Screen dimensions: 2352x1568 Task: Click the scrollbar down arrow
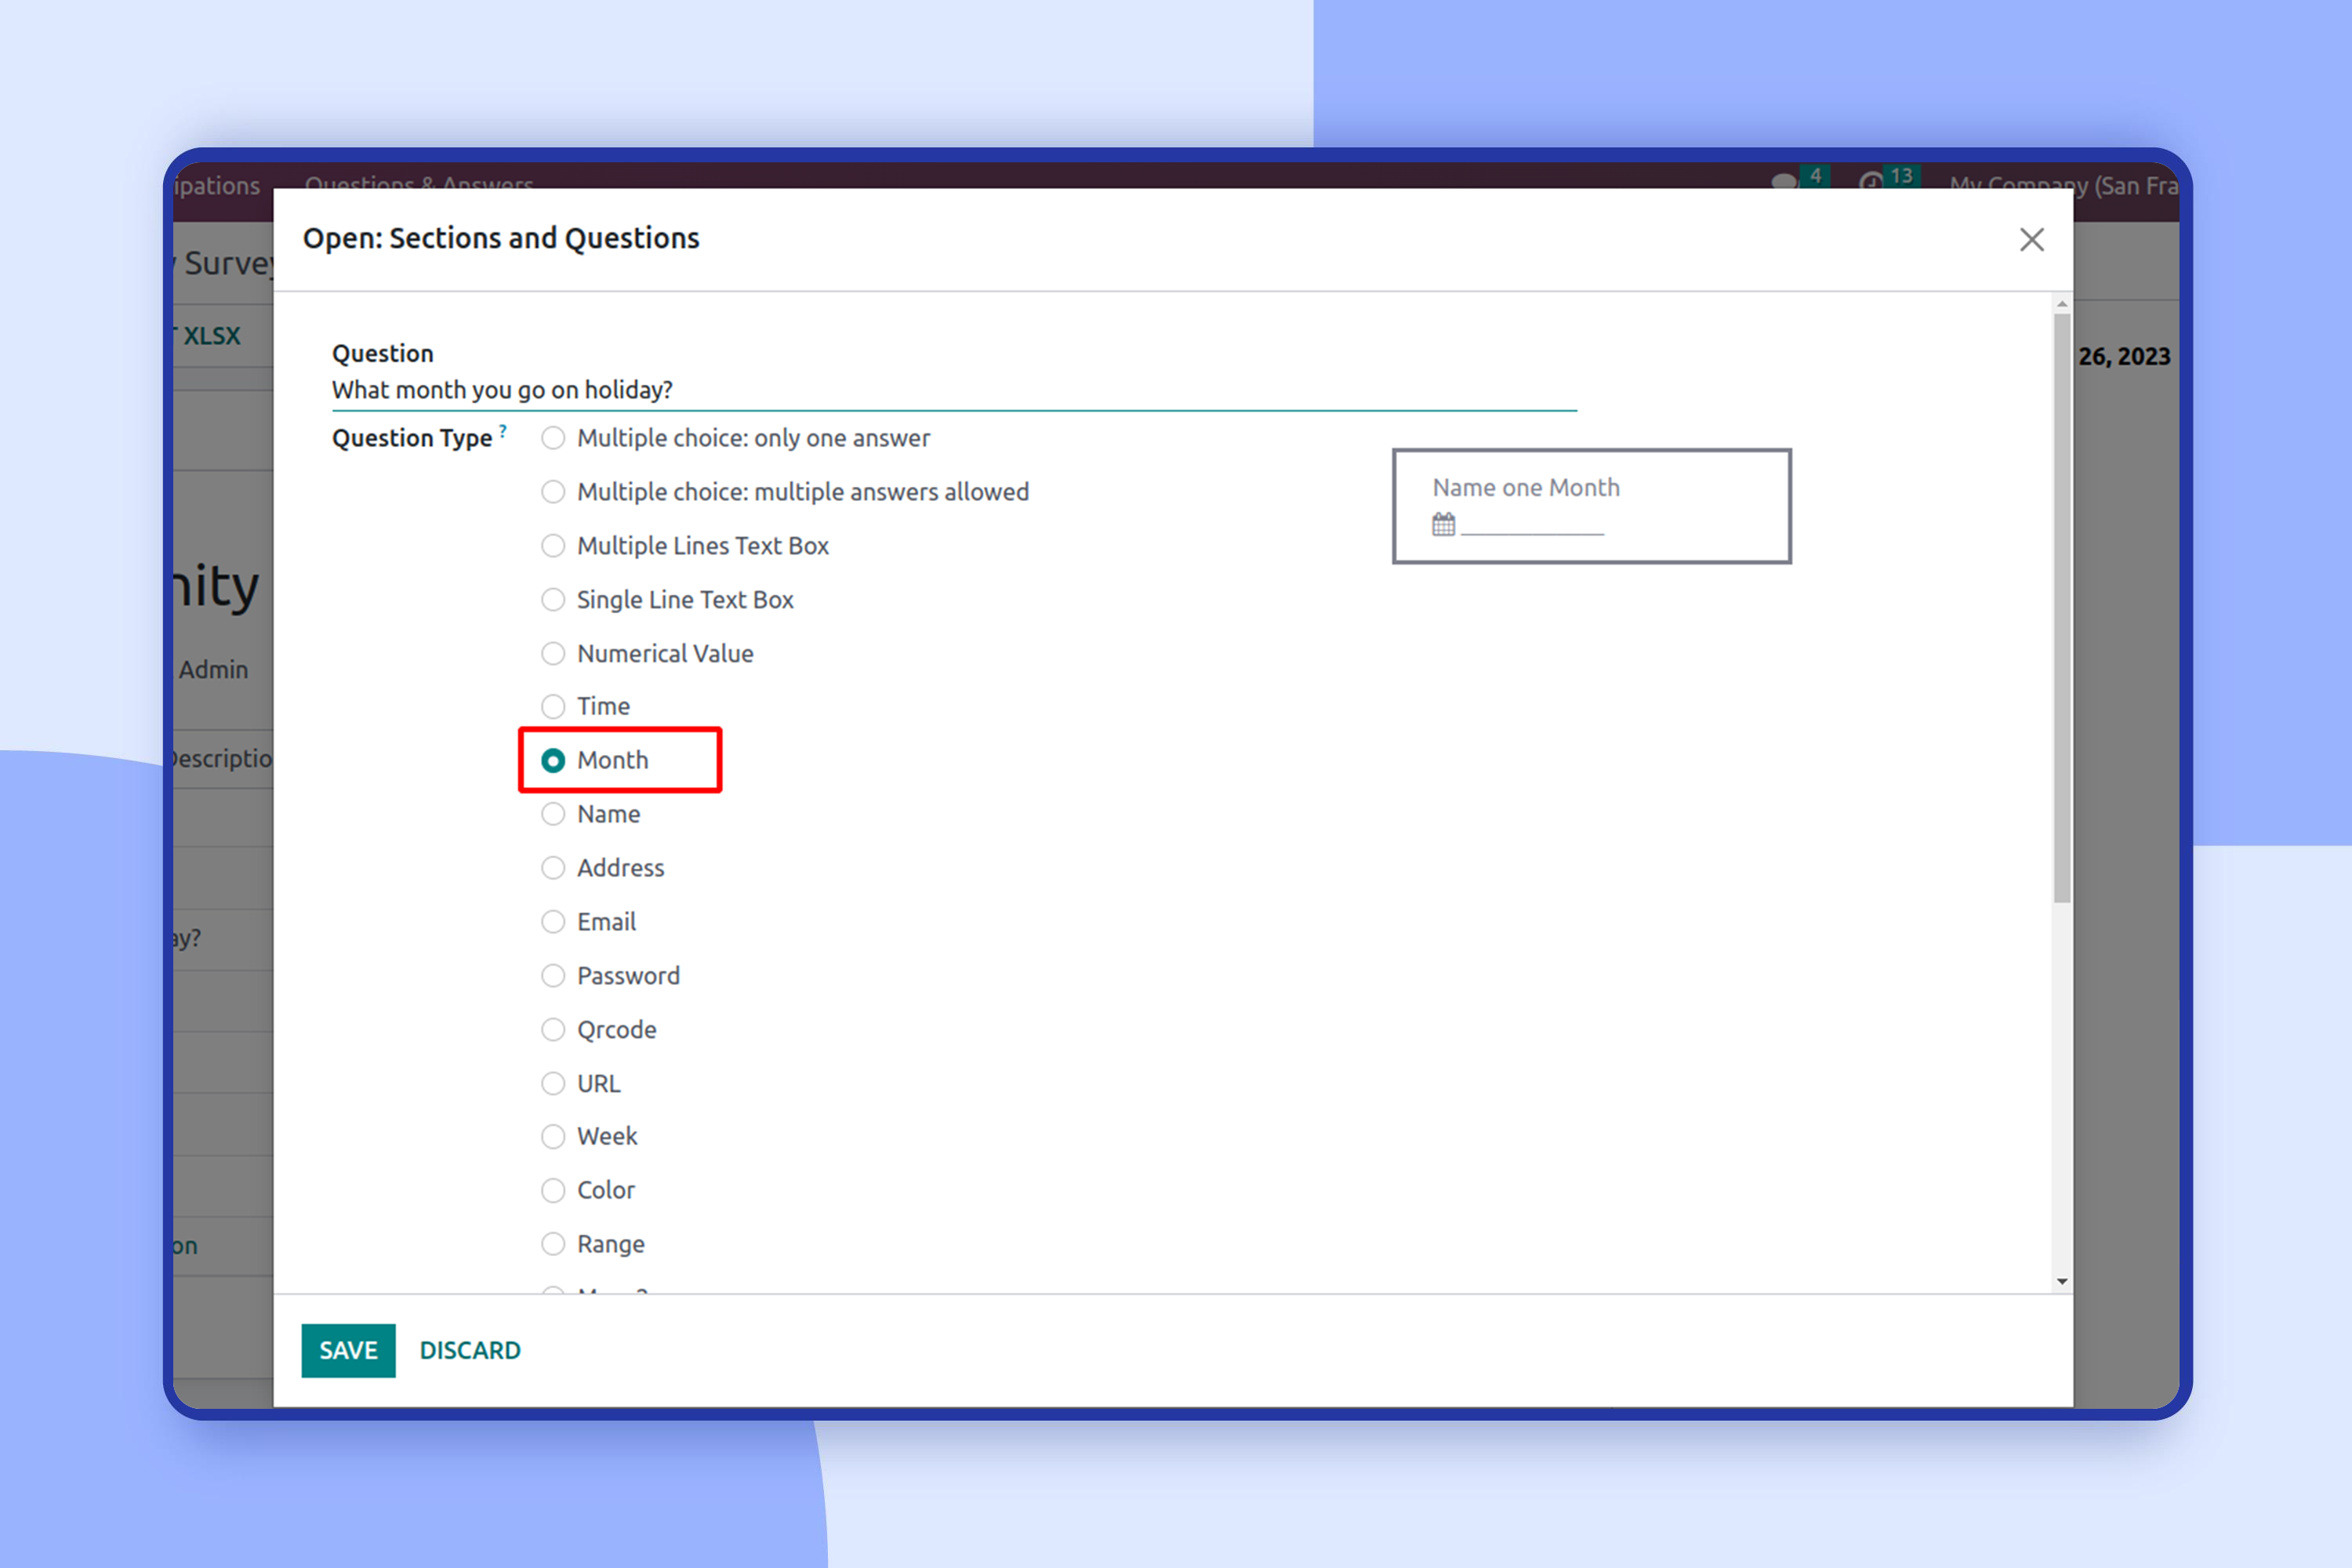tap(2061, 1281)
